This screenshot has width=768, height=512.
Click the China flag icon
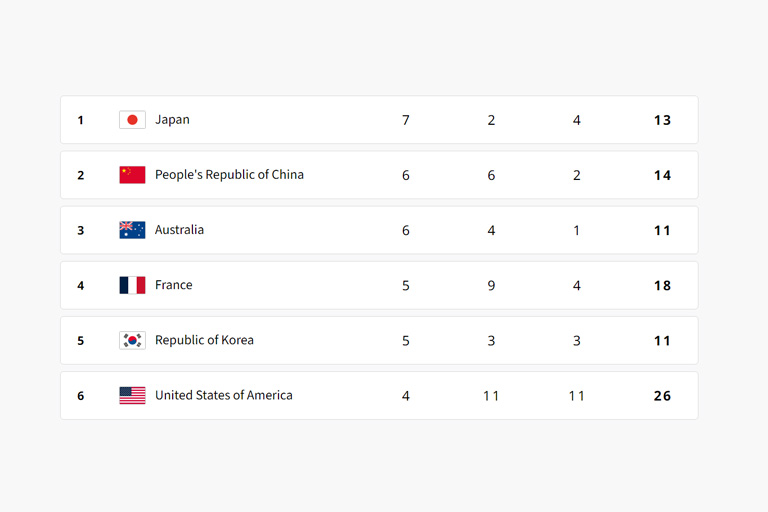coord(132,175)
